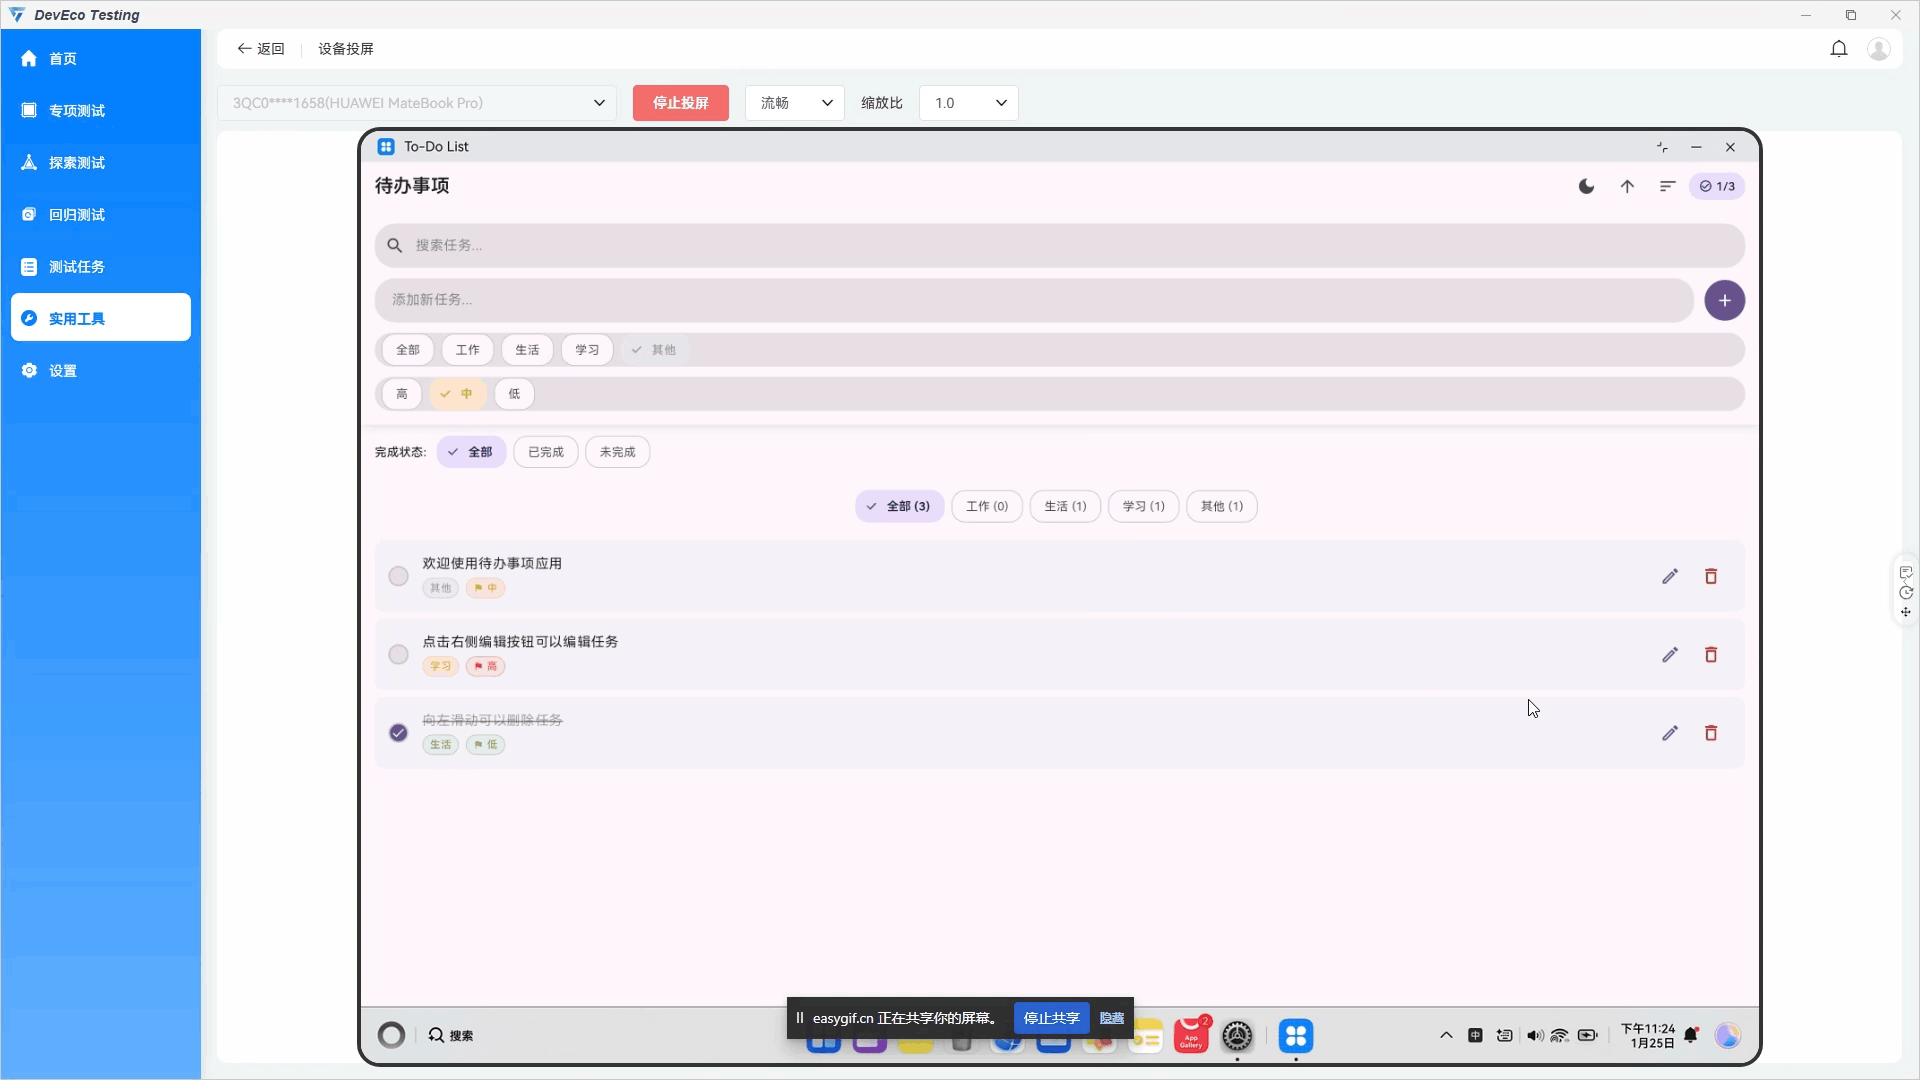Screen dimensions: 1920x1080
Task: Toggle dark mode moon icon
Action: (1586, 186)
